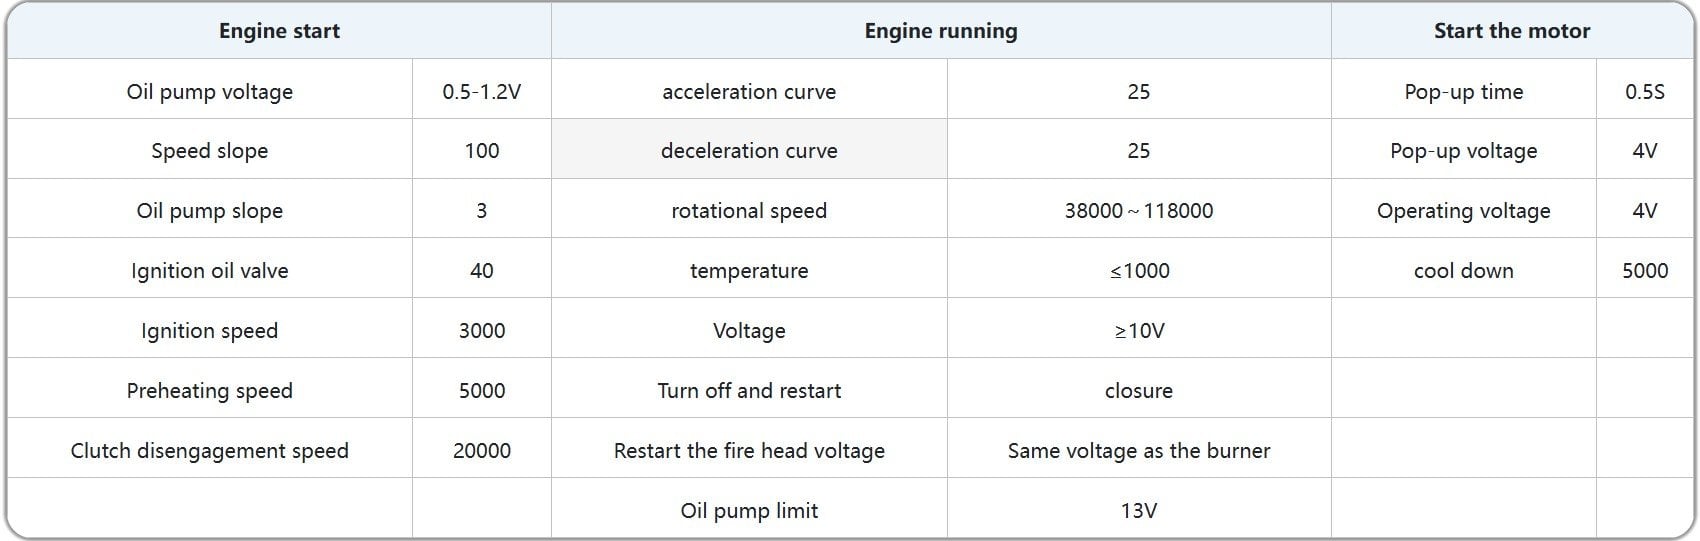This screenshot has width=1700, height=541.
Task: Click the 0.5-1.2V value cell
Action: 481,92
